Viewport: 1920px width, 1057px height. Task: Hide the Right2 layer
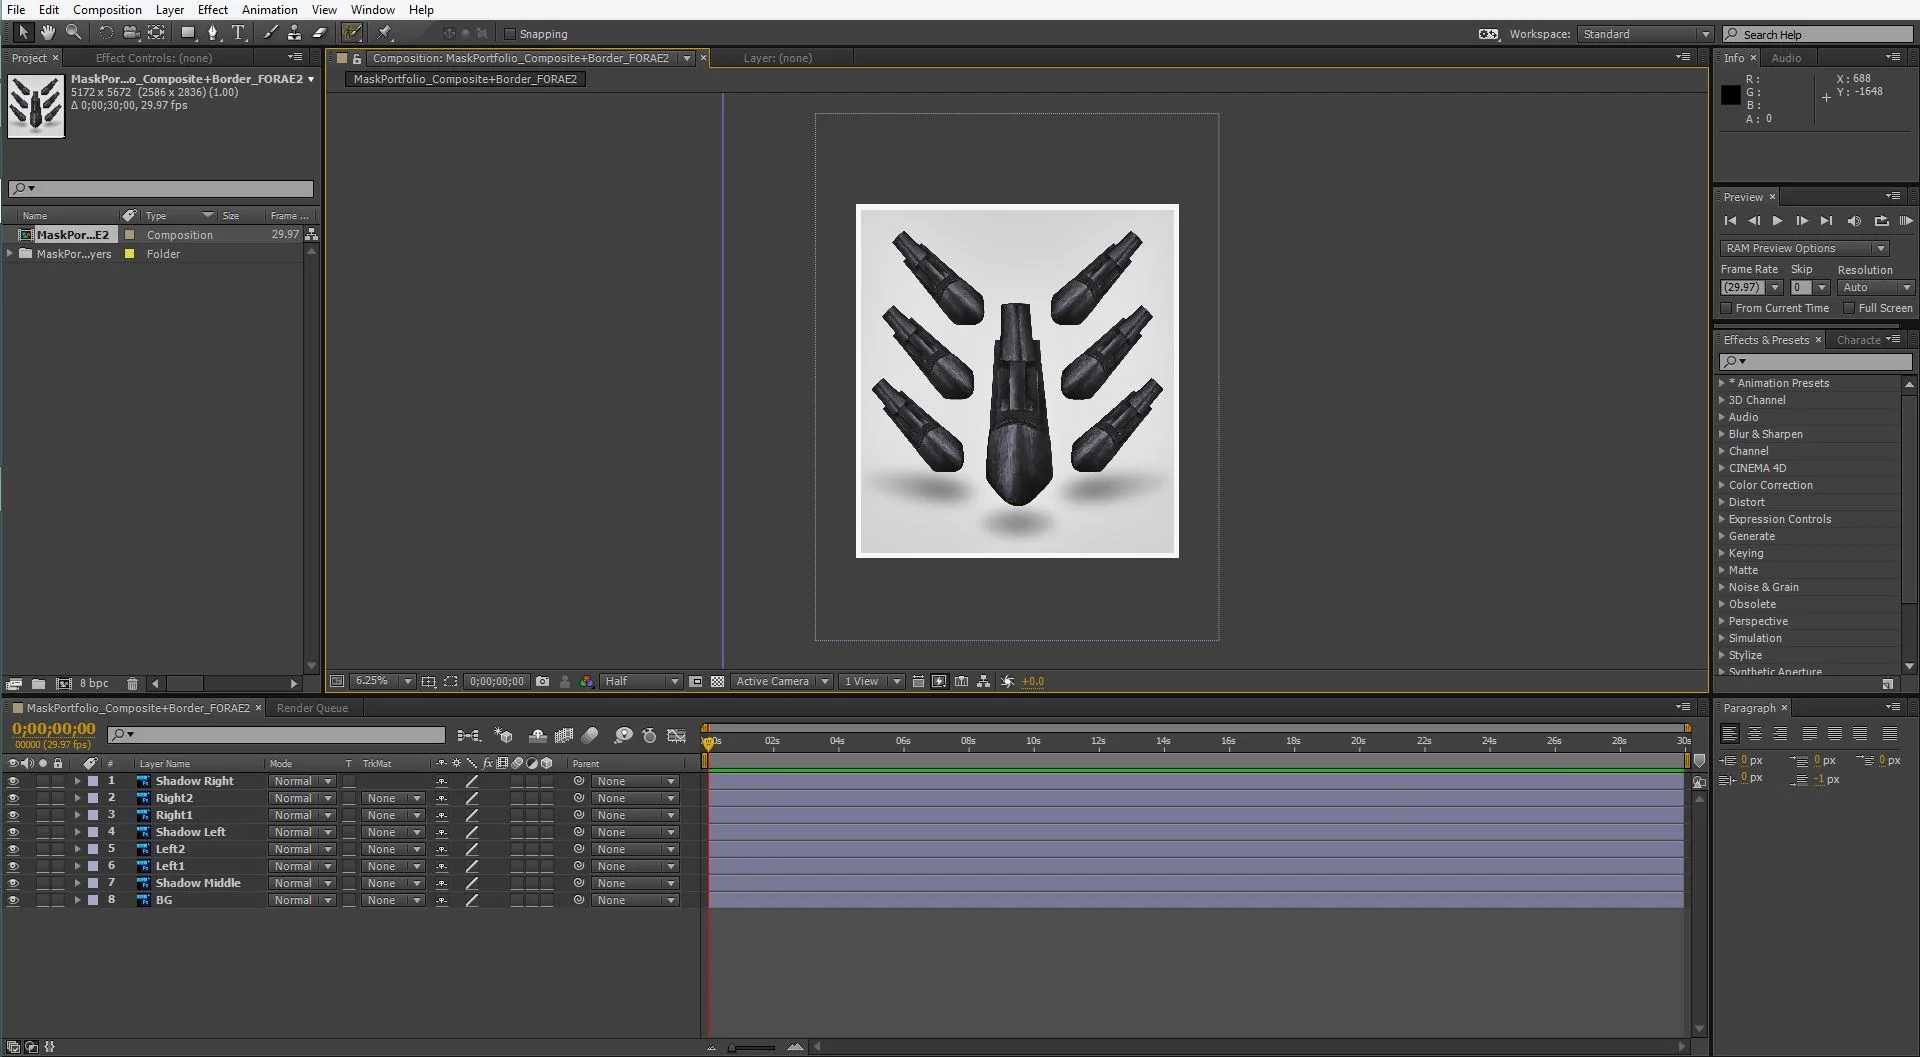pos(13,798)
